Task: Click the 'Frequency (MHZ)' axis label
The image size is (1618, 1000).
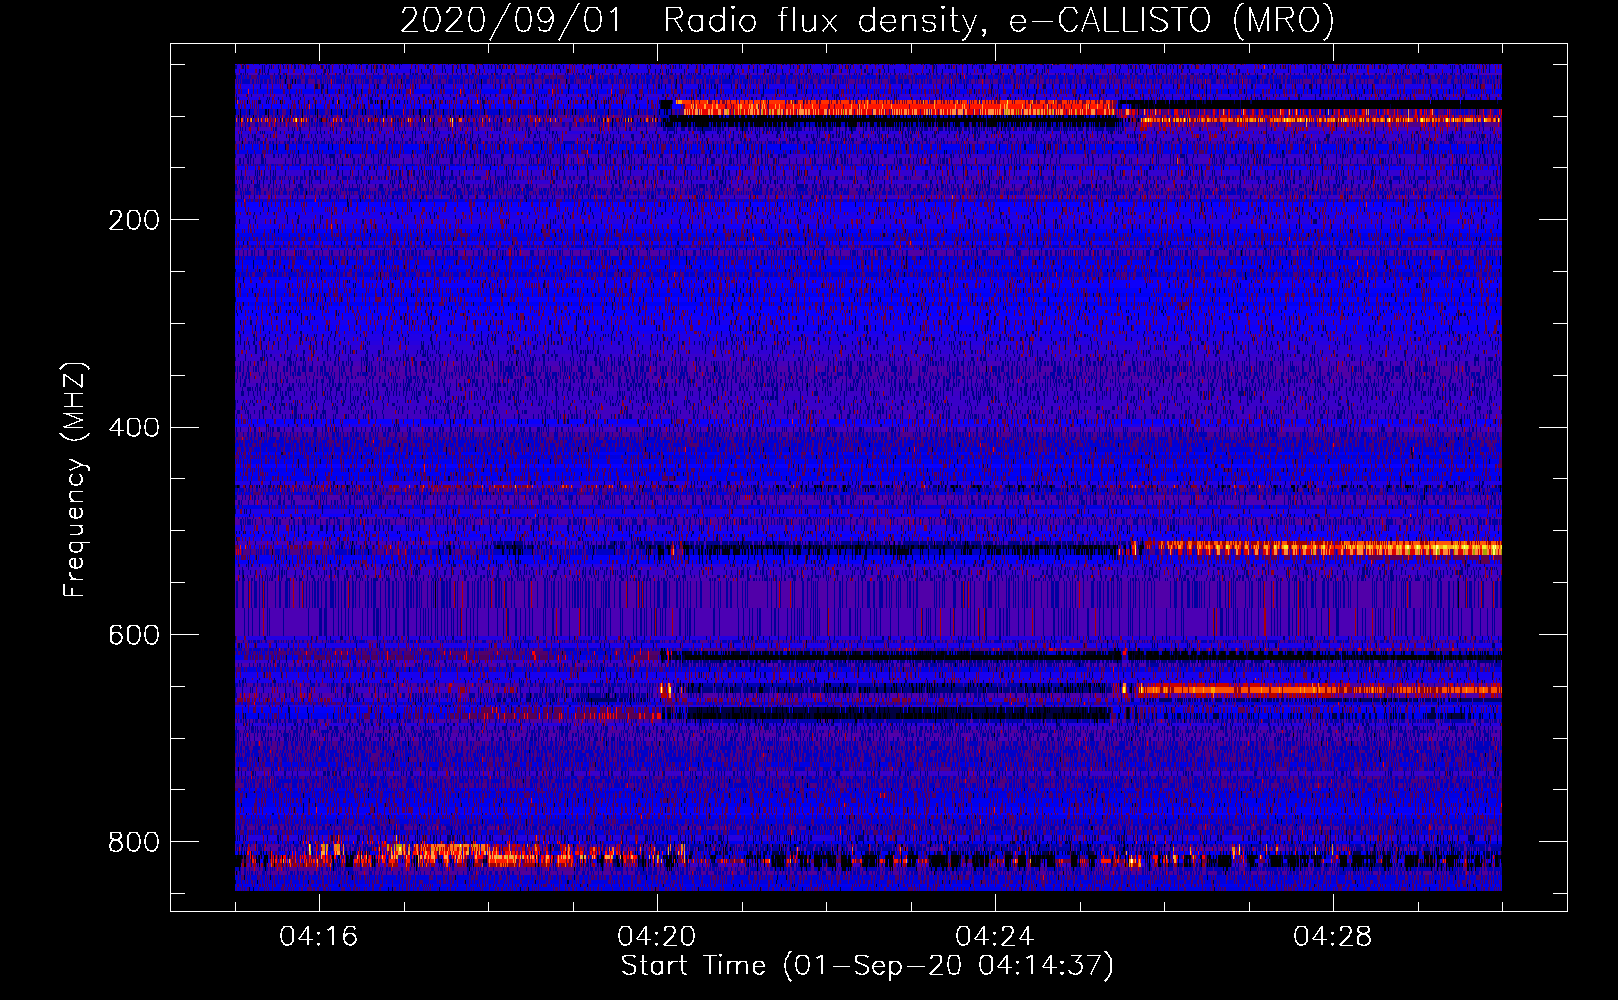Action: click(75, 479)
